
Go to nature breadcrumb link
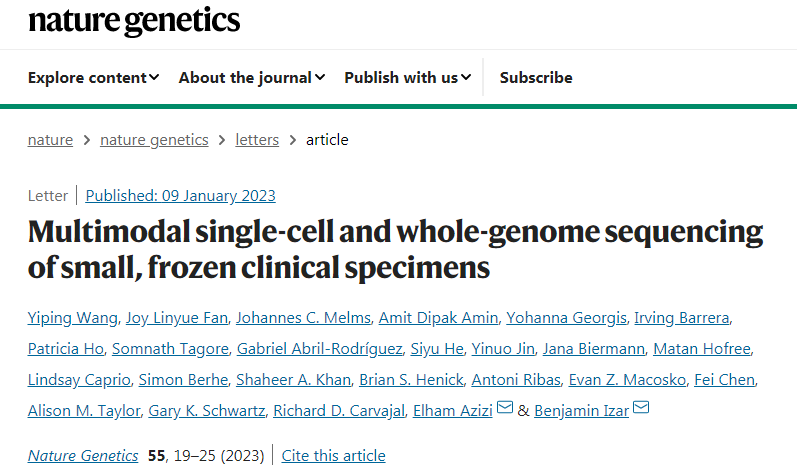[x=50, y=140]
